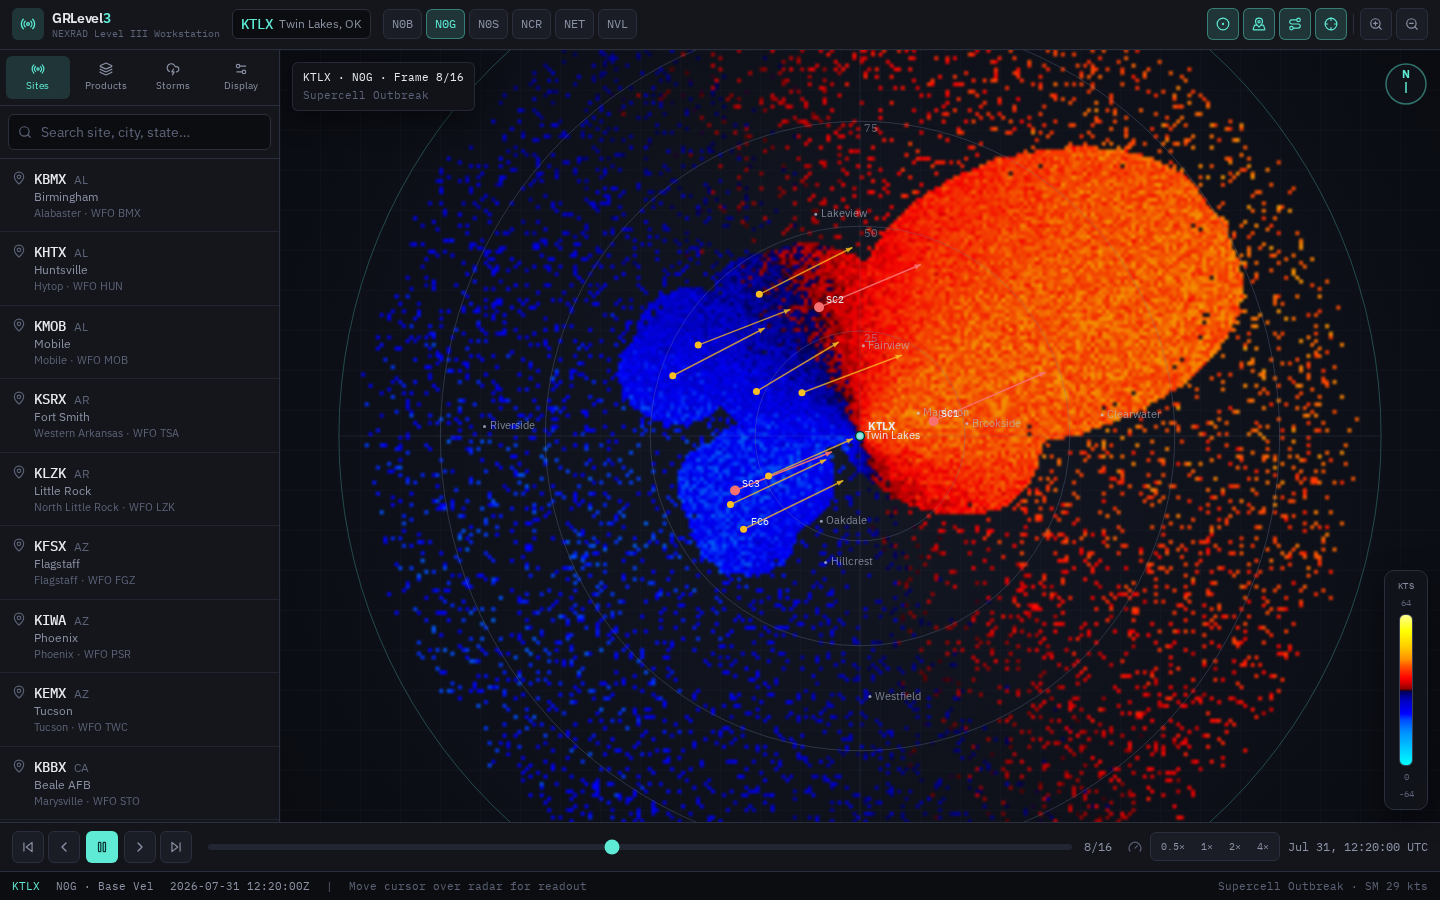This screenshot has width=1440, height=900.
Task: Set playback speed to 4×
Action: 1263,847
